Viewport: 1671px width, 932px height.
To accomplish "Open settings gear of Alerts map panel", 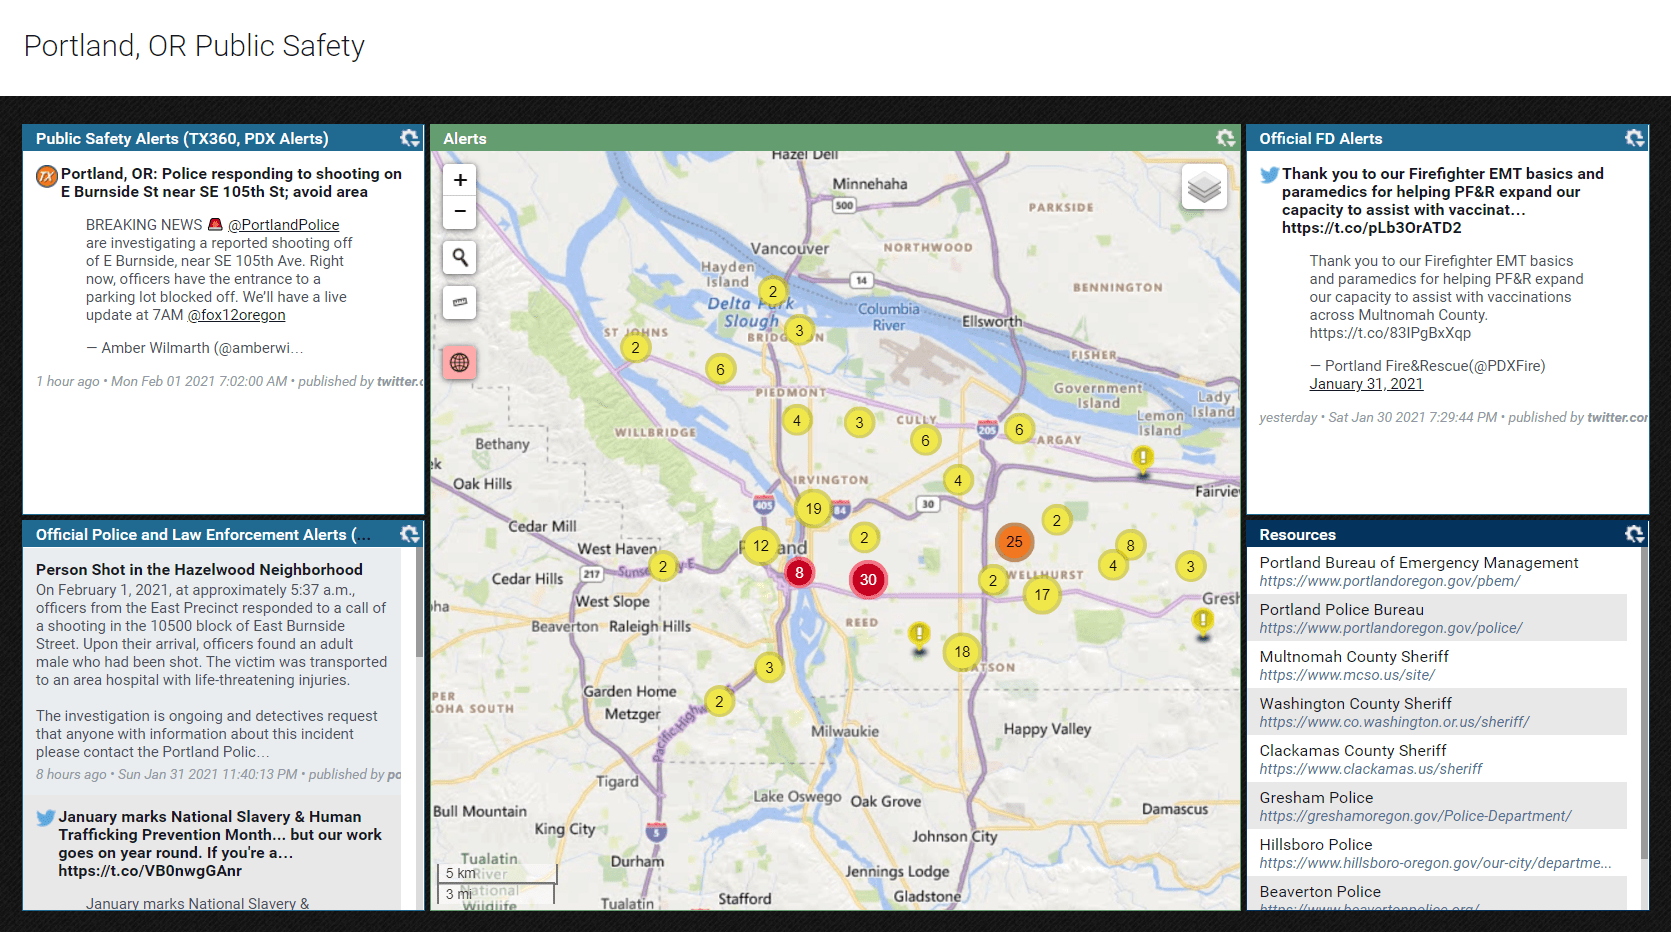I will coord(1225,138).
